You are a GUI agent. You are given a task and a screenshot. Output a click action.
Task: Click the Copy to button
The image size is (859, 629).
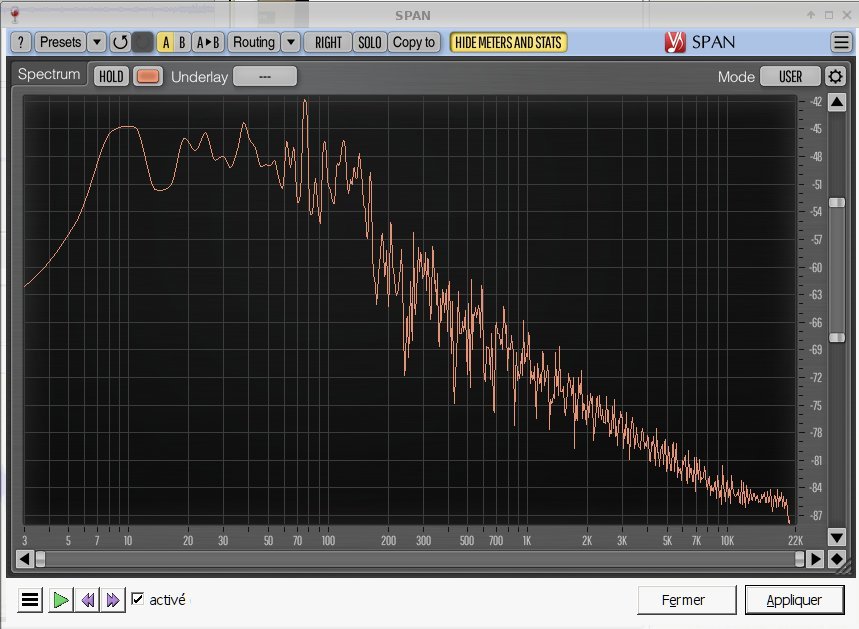click(x=414, y=42)
